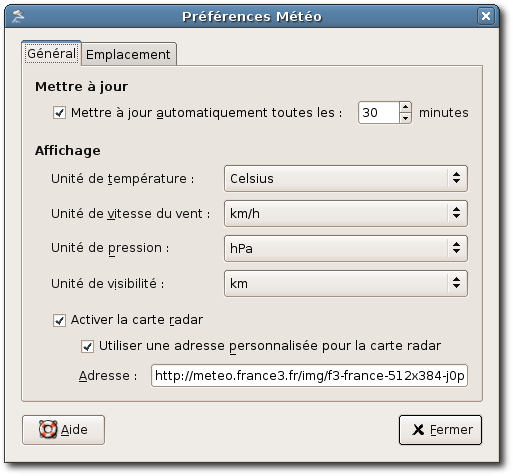Click the Unité de température label

pyautogui.click(x=122, y=179)
